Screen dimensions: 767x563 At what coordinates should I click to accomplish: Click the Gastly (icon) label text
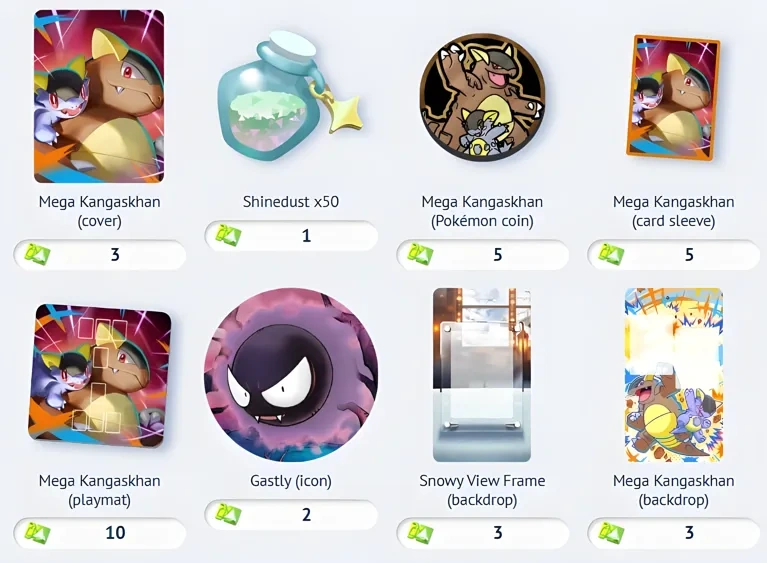coord(291,481)
